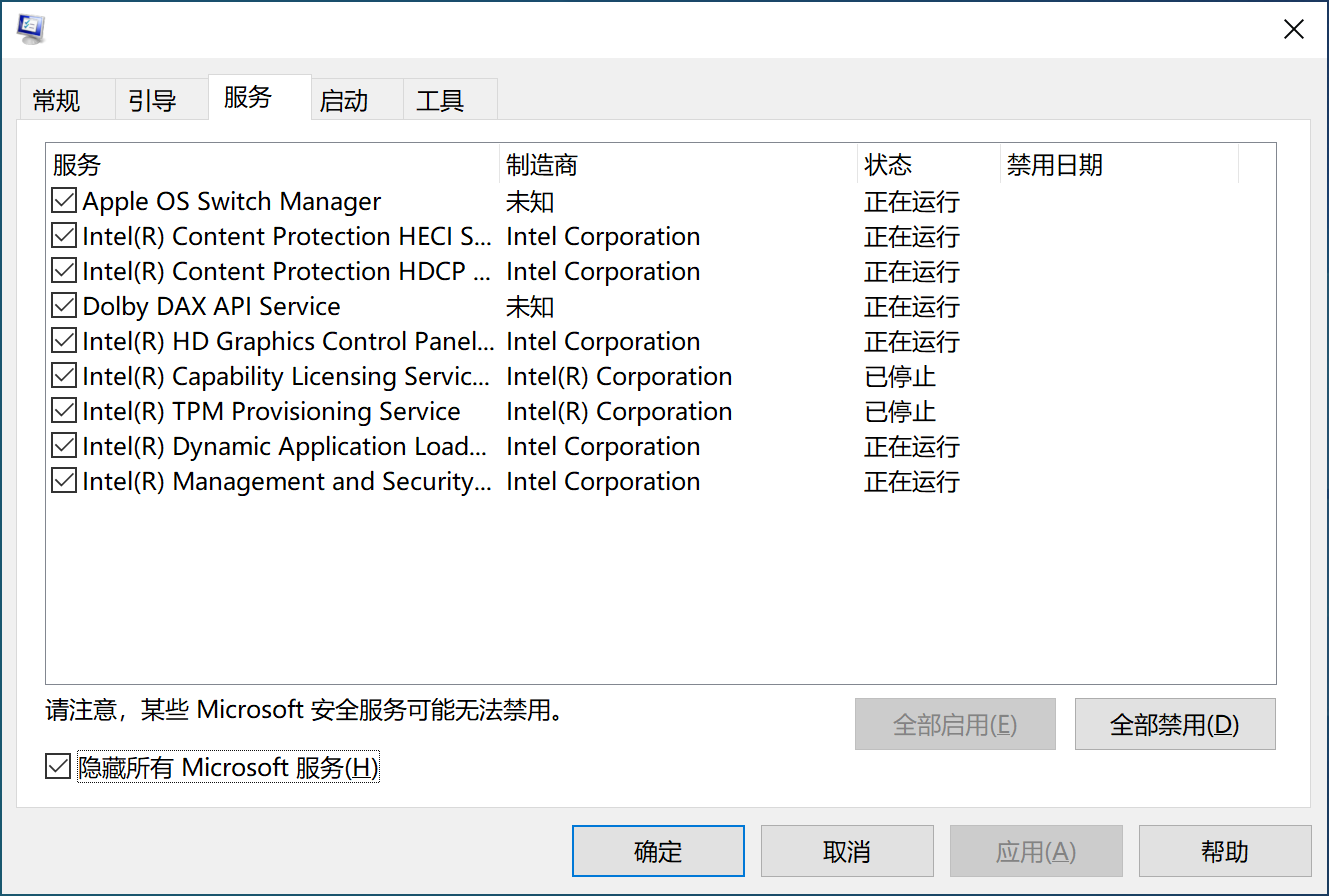1329x896 pixels.
Task: Click the msconfig icon in the title bar
Action: click(31, 29)
